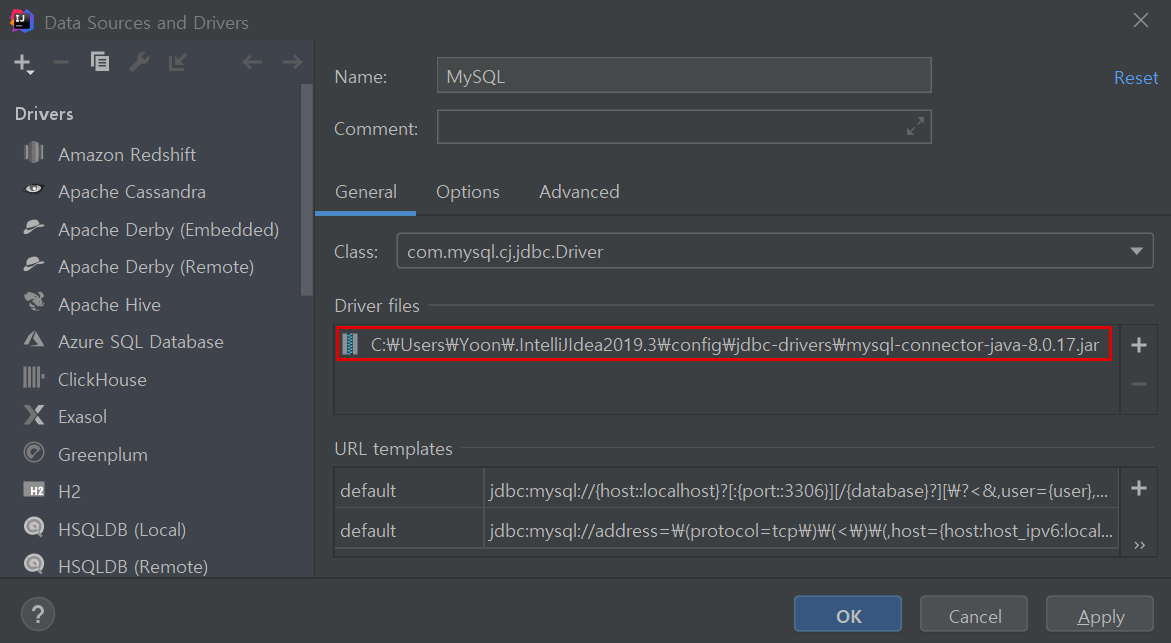The width and height of the screenshot is (1171, 643).
Task: Click the Amazon Redshift icon
Action: [x=34, y=152]
